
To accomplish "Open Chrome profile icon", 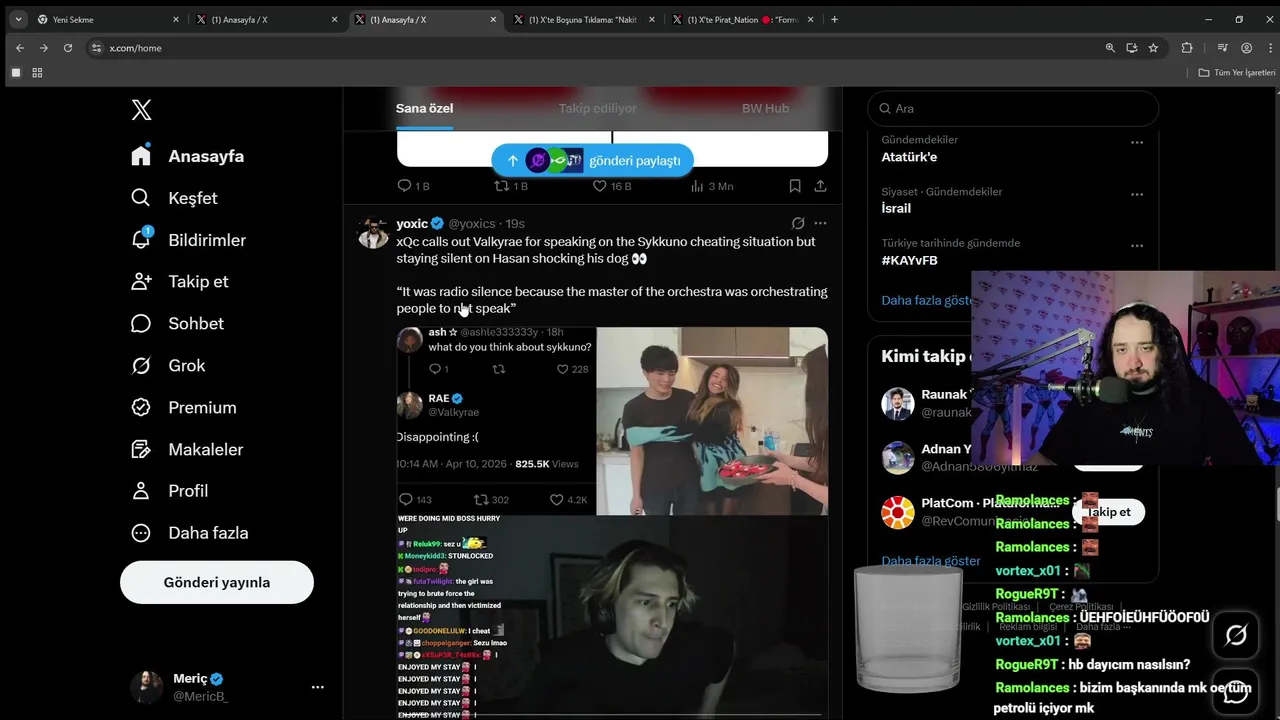I will [1246, 48].
